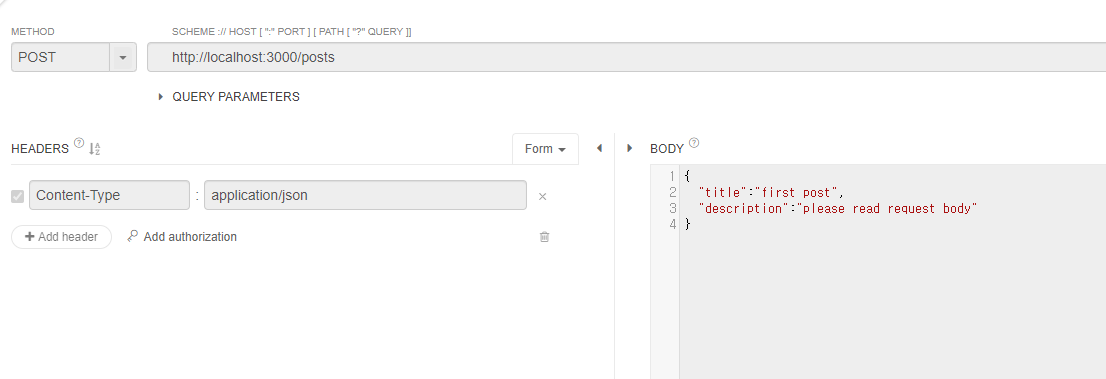Click Add authorization link

tap(190, 237)
